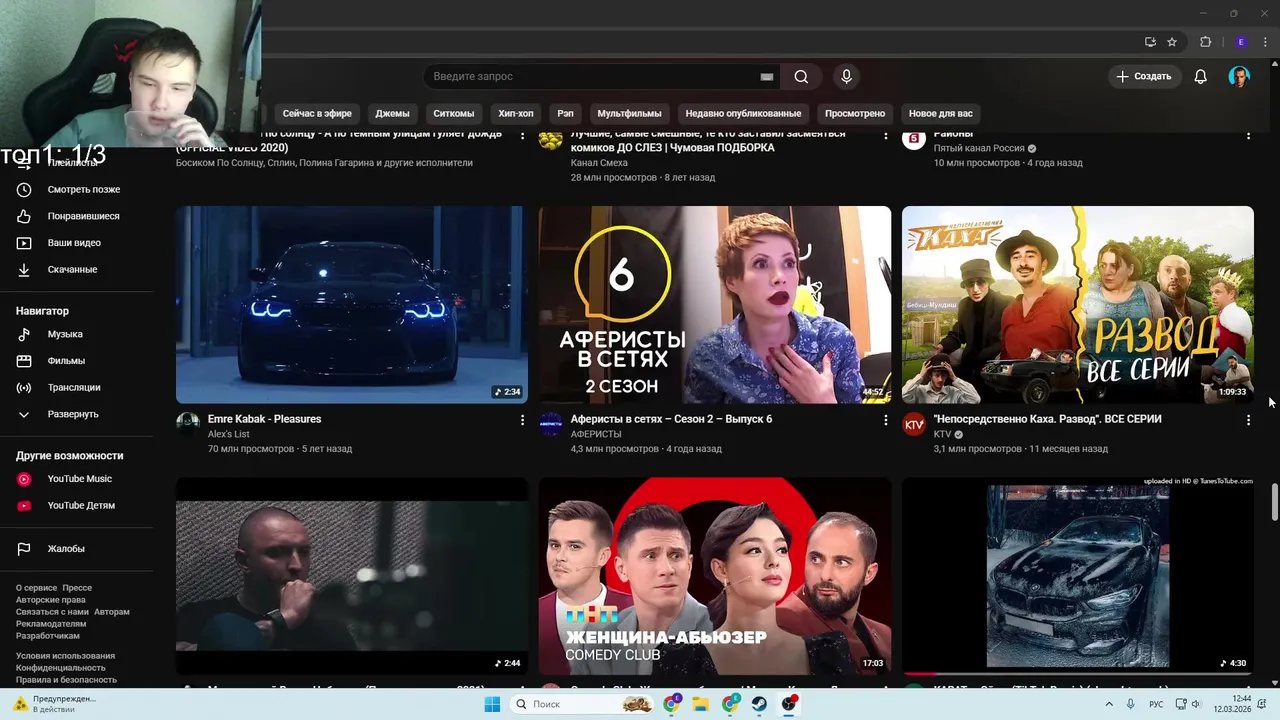Click the Условия использования footer link

(x=65, y=656)
